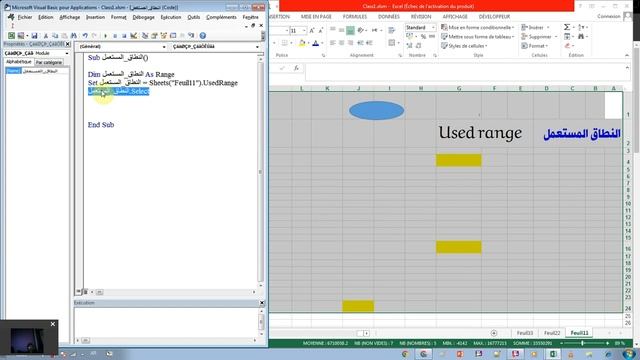
Task: Click the insert function fx icon
Action: coord(296,68)
